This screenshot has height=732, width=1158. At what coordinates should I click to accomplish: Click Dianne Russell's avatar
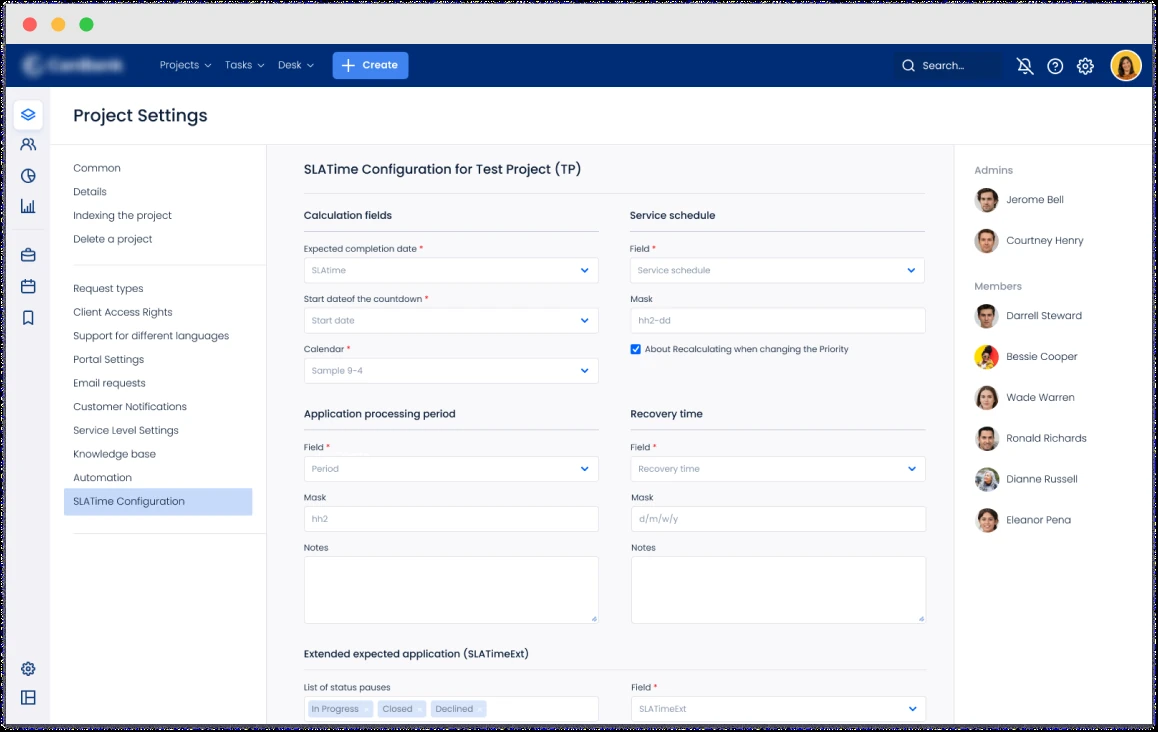[987, 479]
